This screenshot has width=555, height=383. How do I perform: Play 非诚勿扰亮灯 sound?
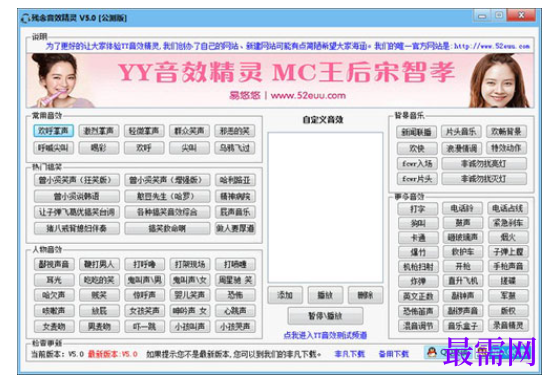pyautogui.click(x=484, y=164)
